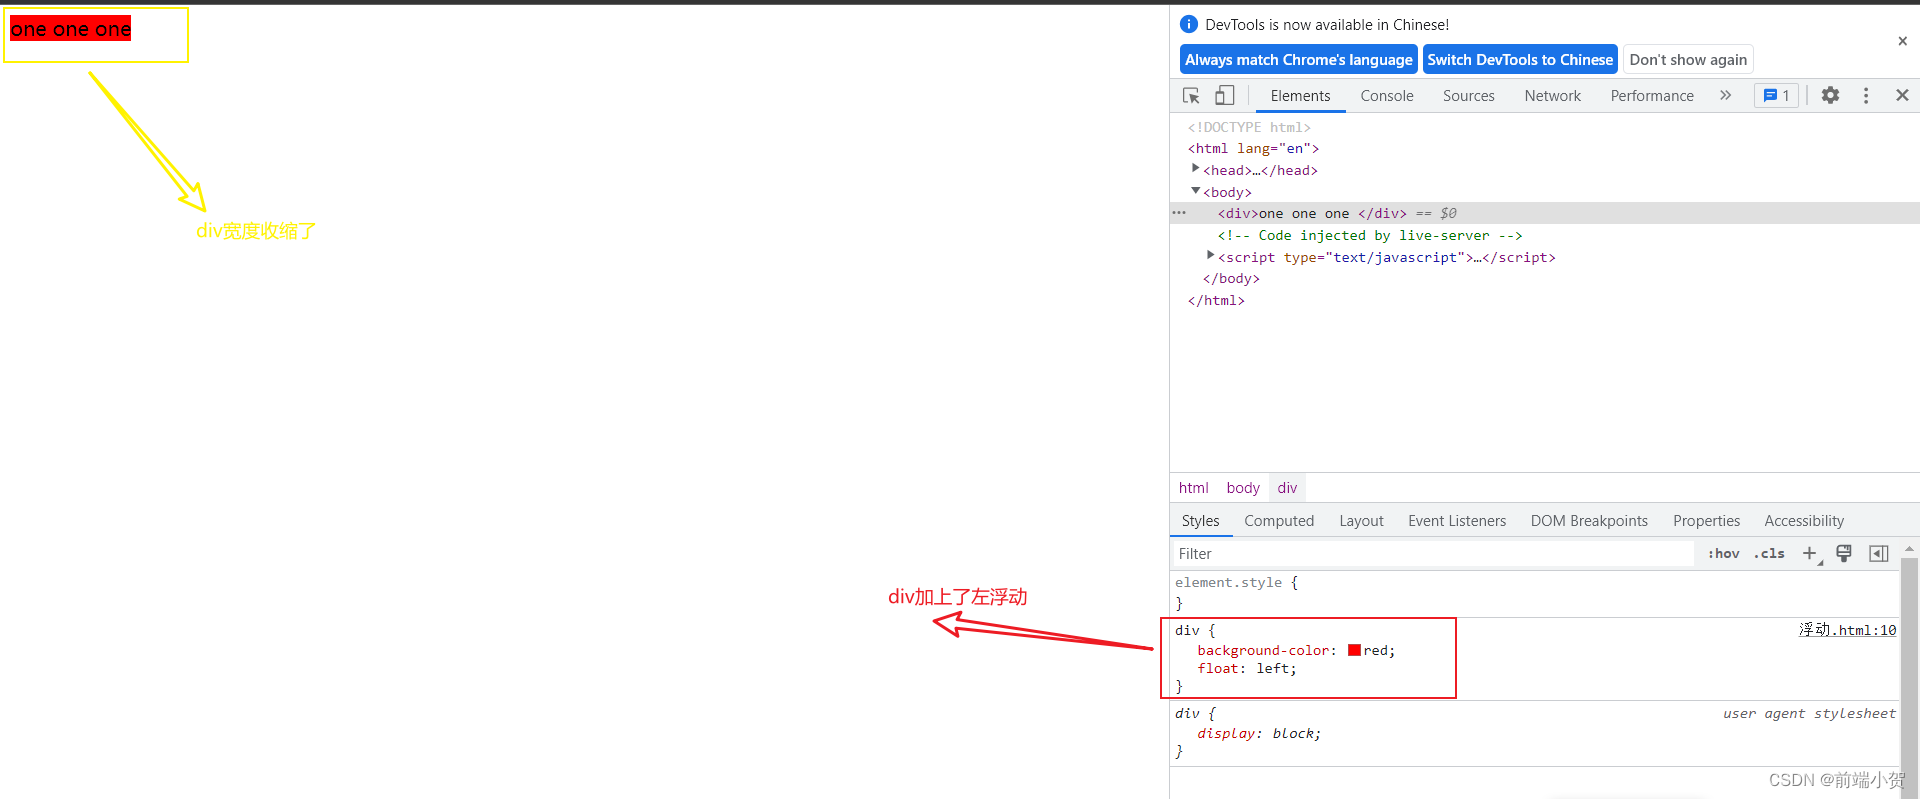Select body in the breadcrumb trail

[1243, 488]
